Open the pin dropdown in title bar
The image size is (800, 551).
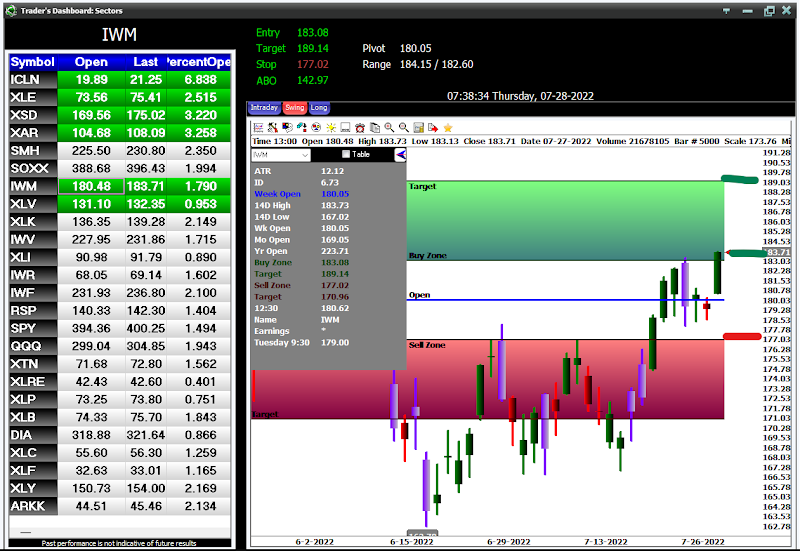click(727, 10)
